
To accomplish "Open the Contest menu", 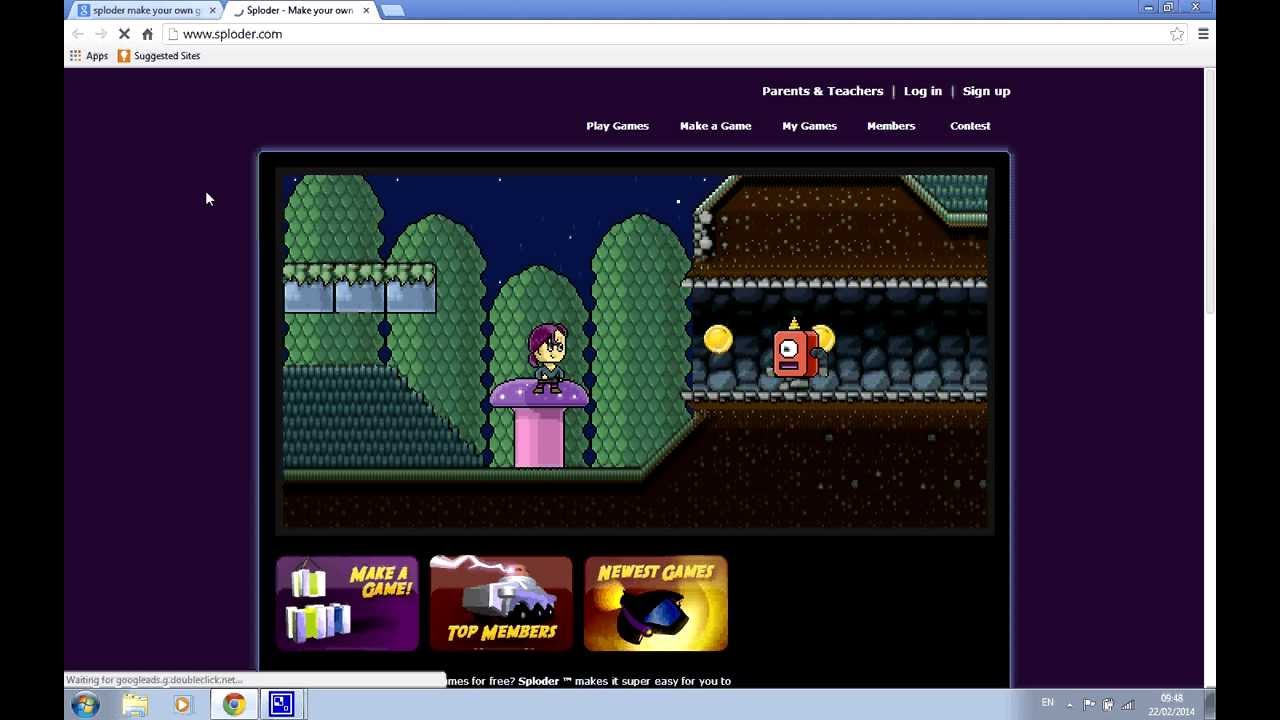I will pyautogui.click(x=970, y=126).
